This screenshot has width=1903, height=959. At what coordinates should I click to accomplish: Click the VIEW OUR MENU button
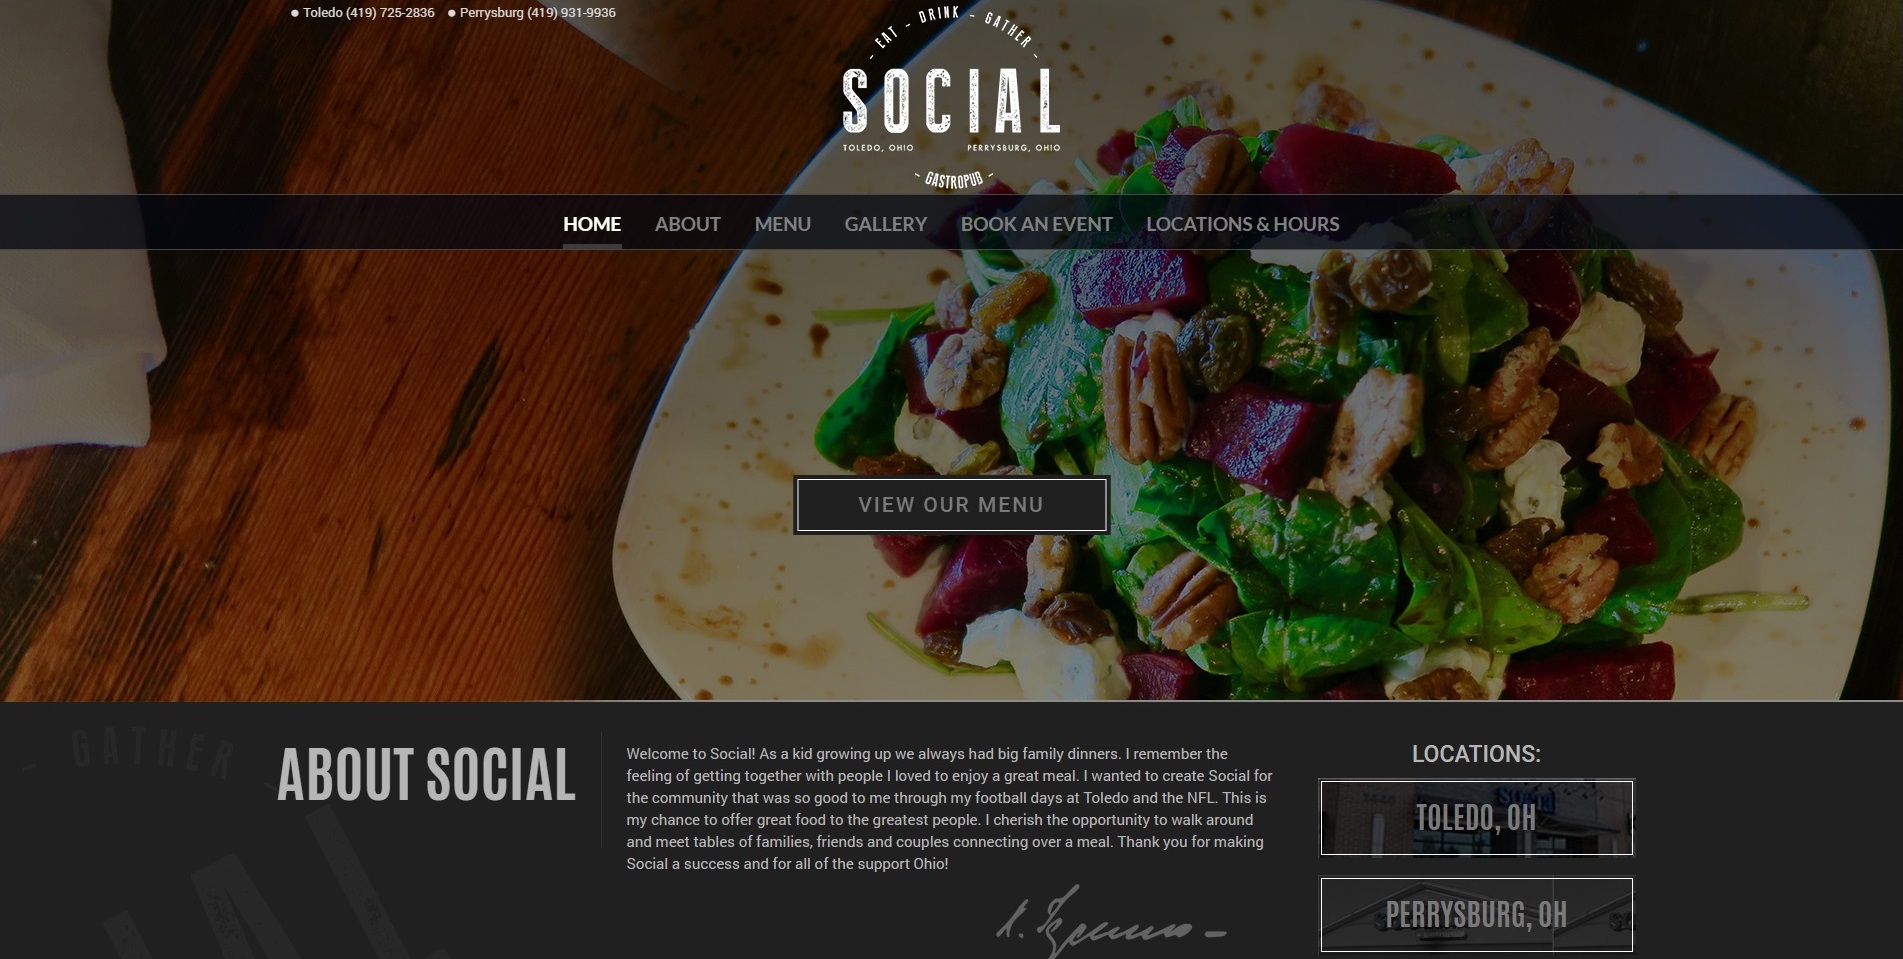[x=951, y=505]
